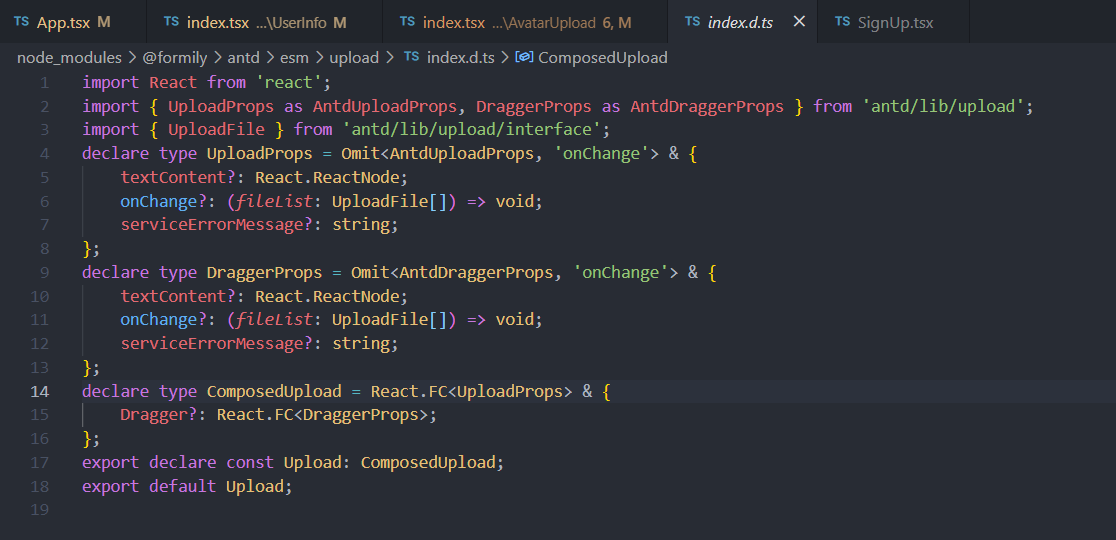
Task: Click ComposedUpload type annotation on line 17
Action: point(428,462)
